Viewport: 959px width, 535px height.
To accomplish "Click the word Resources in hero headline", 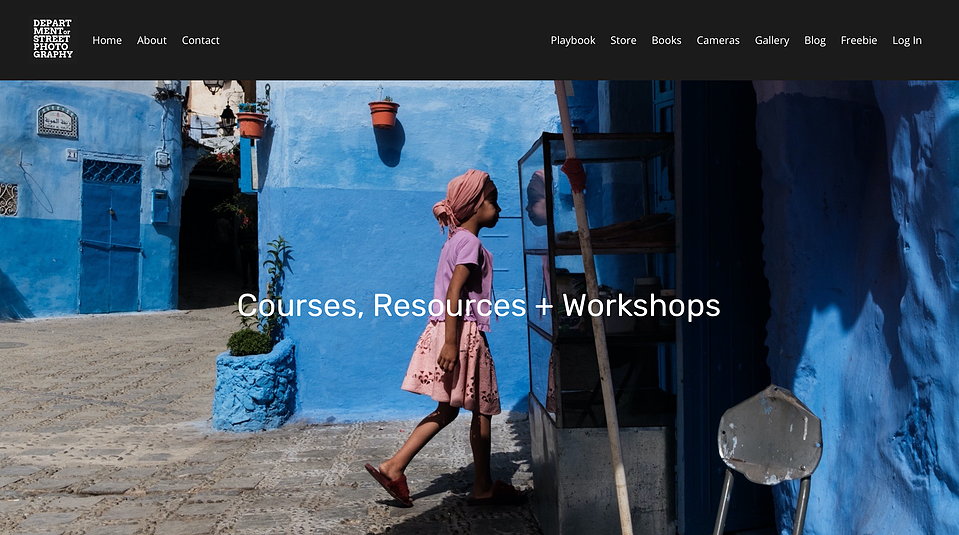I will 450,305.
